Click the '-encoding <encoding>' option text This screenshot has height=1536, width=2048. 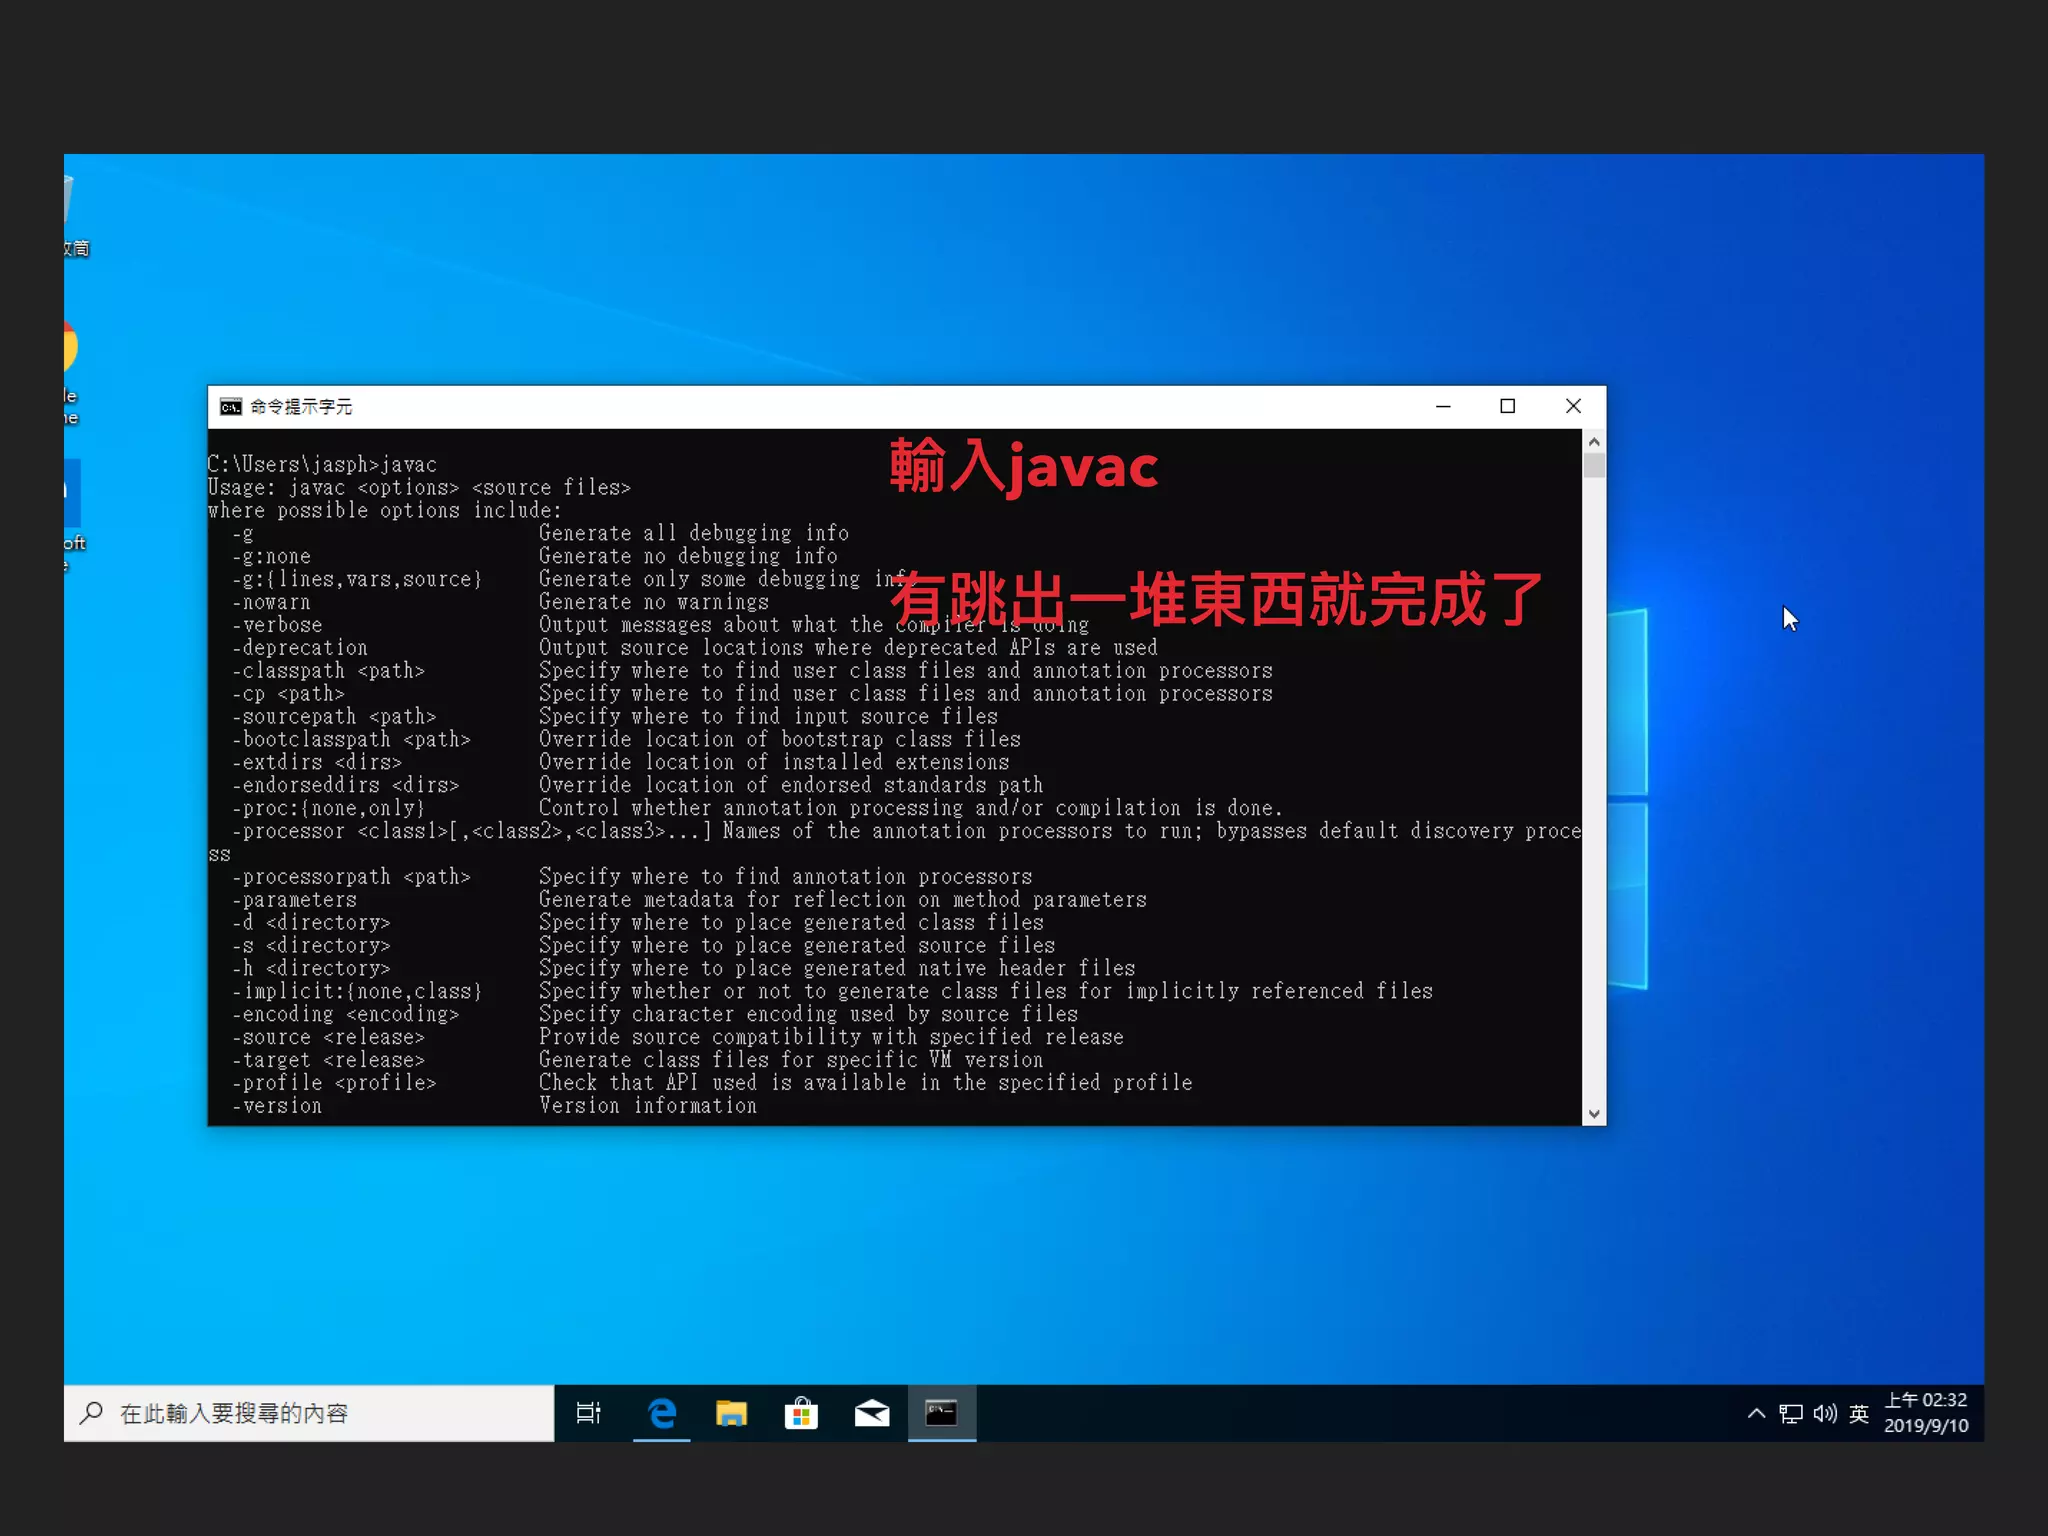pos(346,1014)
